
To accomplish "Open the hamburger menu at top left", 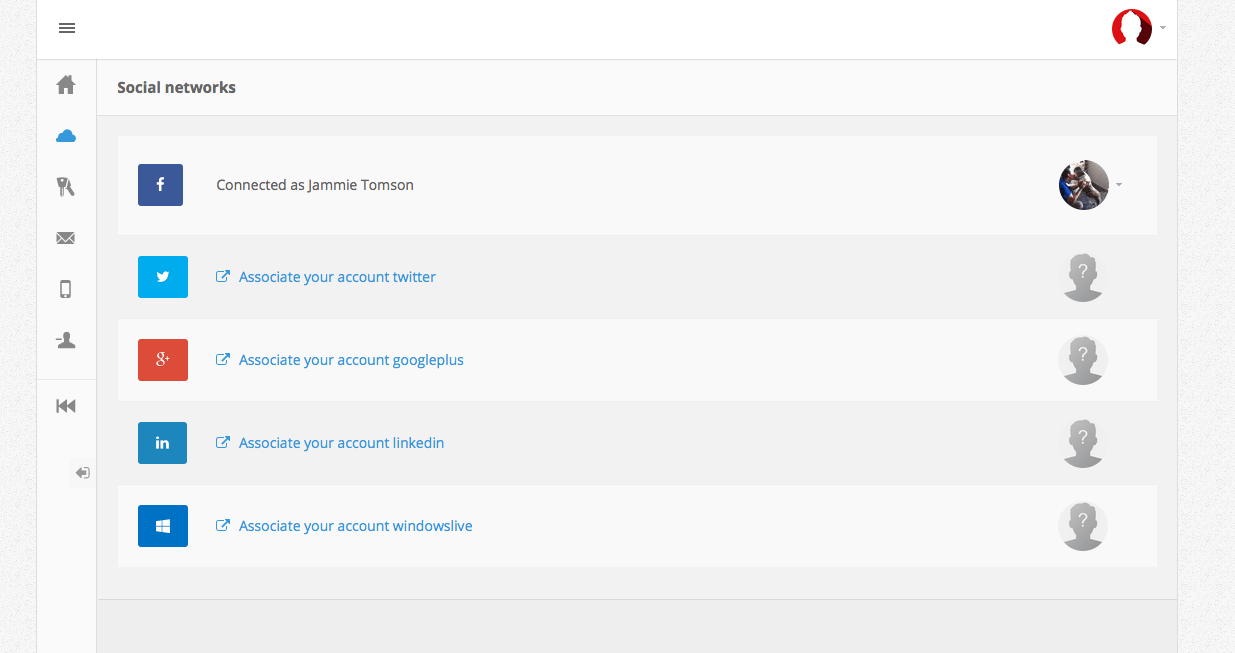I will tap(67, 28).
